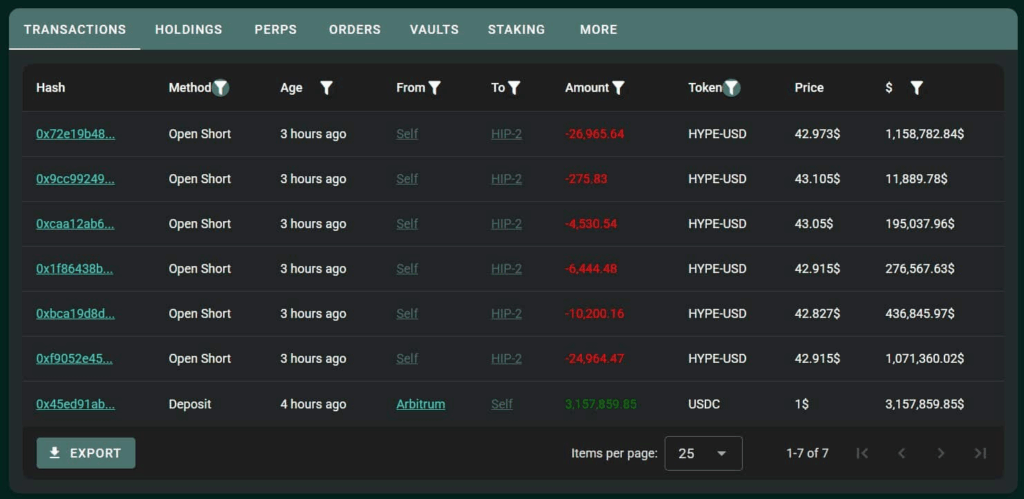The image size is (1024, 499).
Task: Go to the first page
Action: (862, 453)
